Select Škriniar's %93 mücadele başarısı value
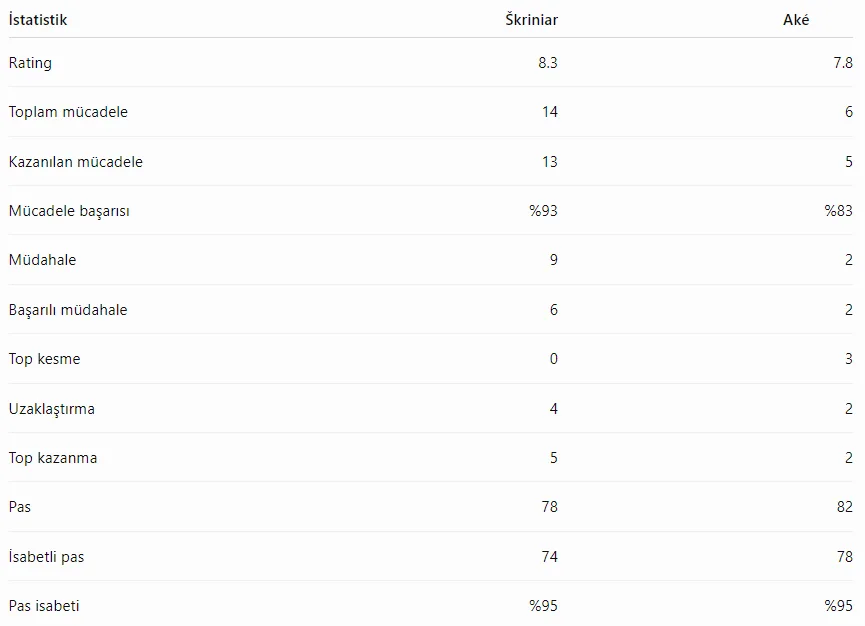 coord(543,211)
